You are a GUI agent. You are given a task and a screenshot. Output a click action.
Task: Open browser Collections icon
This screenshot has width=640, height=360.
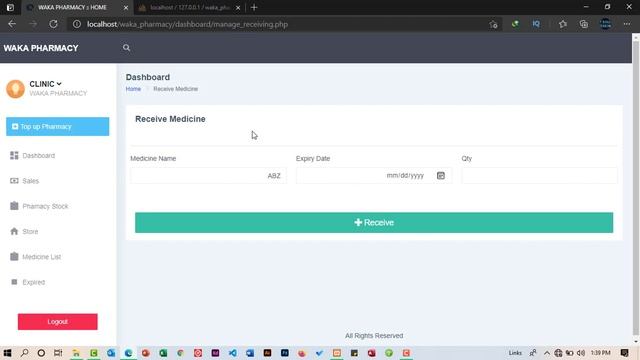pyautogui.click(x=584, y=24)
